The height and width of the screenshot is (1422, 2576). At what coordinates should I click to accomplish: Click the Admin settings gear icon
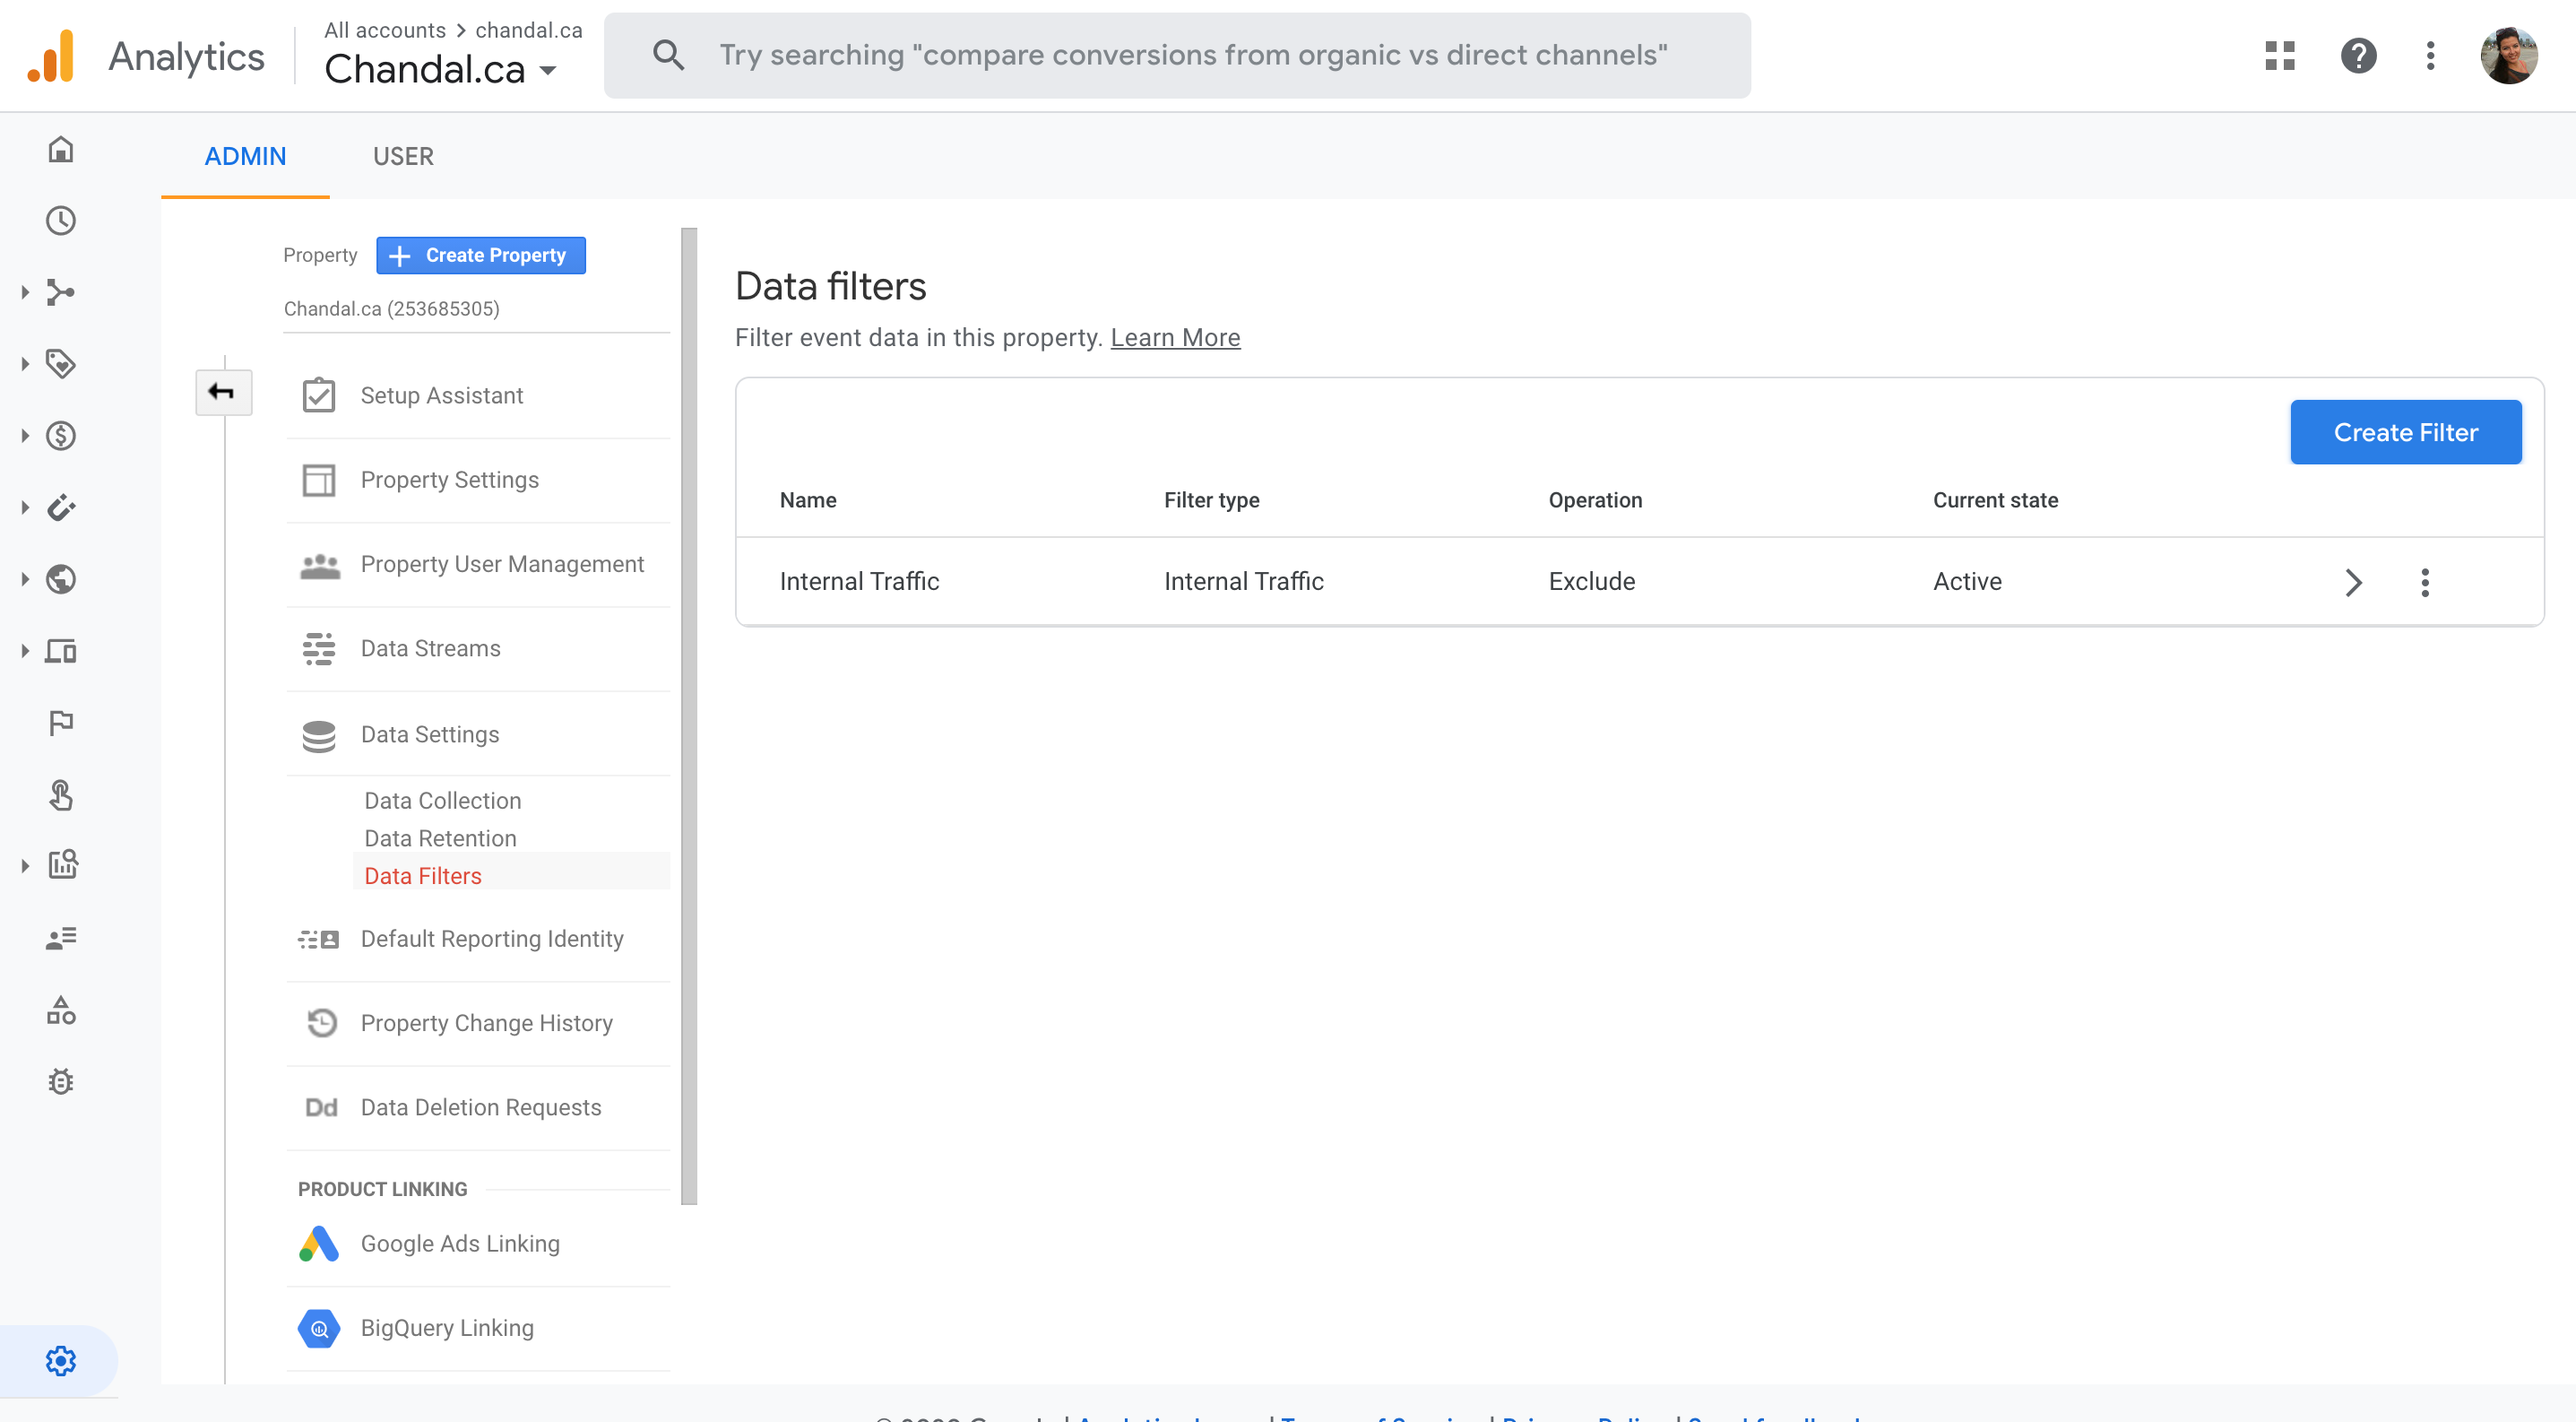coord(57,1359)
